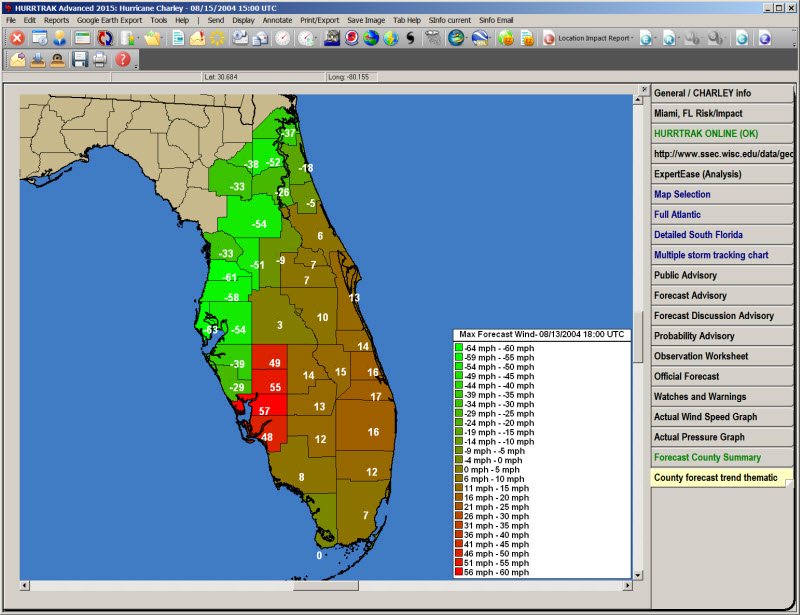Screen dimensions: 800x615
Task: Click the hurricane symbol toolbar icon
Action: pyautogui.click(x=410, y=38)
